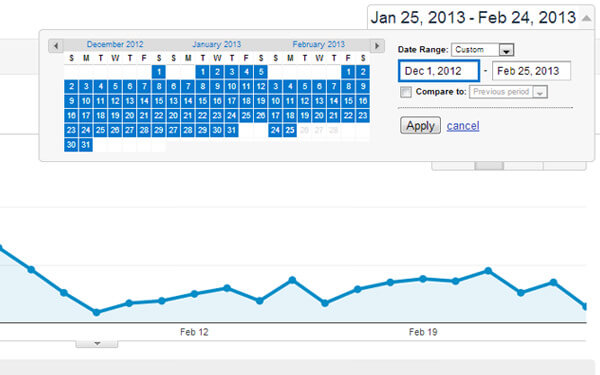The height and width of the screenshot is (375, 600).
Task: Pick February 14 in the calendar
Action: tap(334, 101)
